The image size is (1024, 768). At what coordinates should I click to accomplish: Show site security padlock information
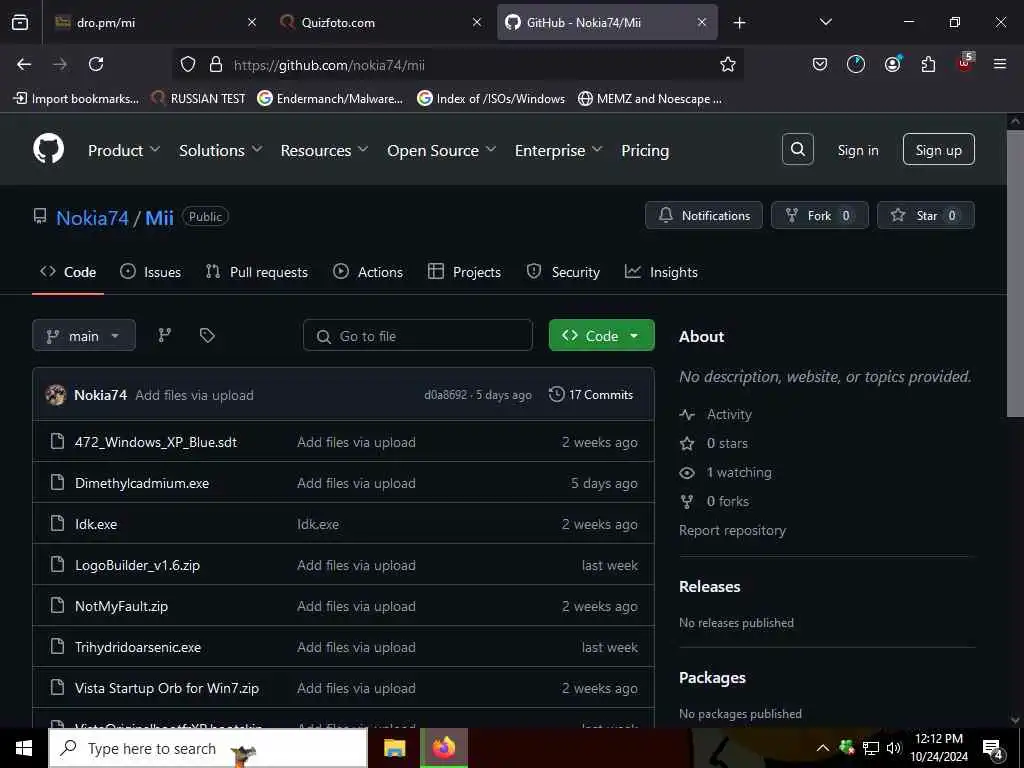click(x=216, y=64)
